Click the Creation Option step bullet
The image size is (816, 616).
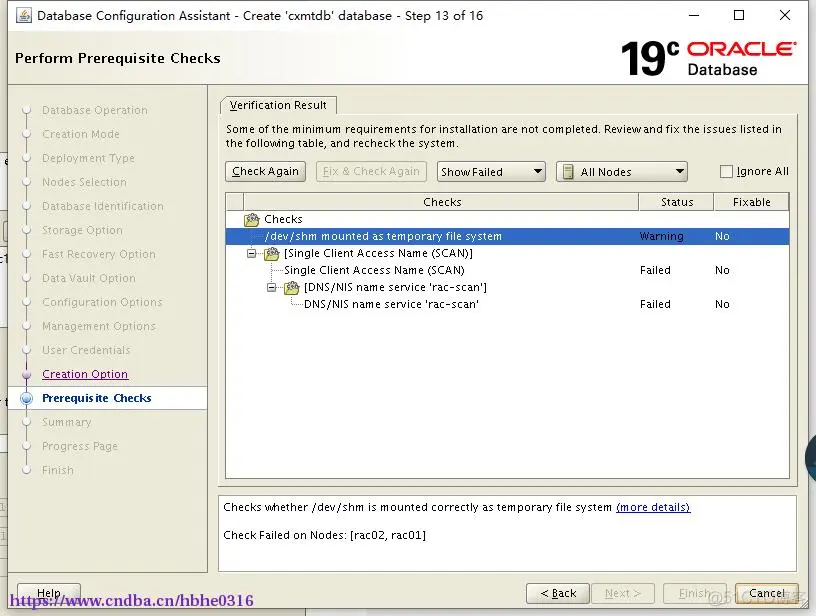(x=27, y=375)
